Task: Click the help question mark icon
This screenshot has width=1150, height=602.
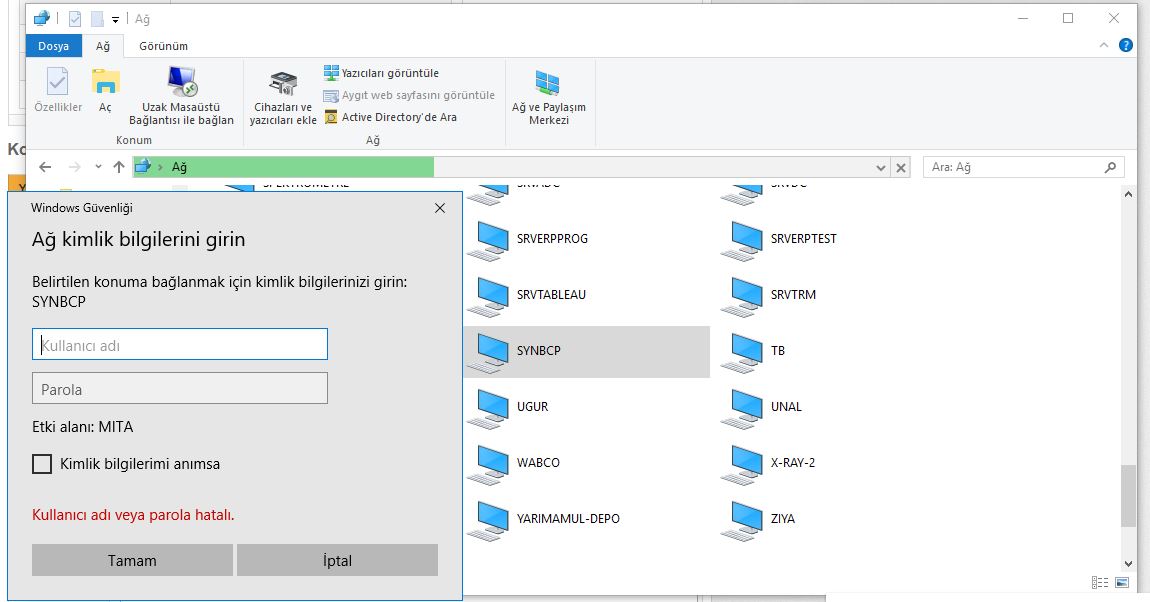Action: (1125, 46)
